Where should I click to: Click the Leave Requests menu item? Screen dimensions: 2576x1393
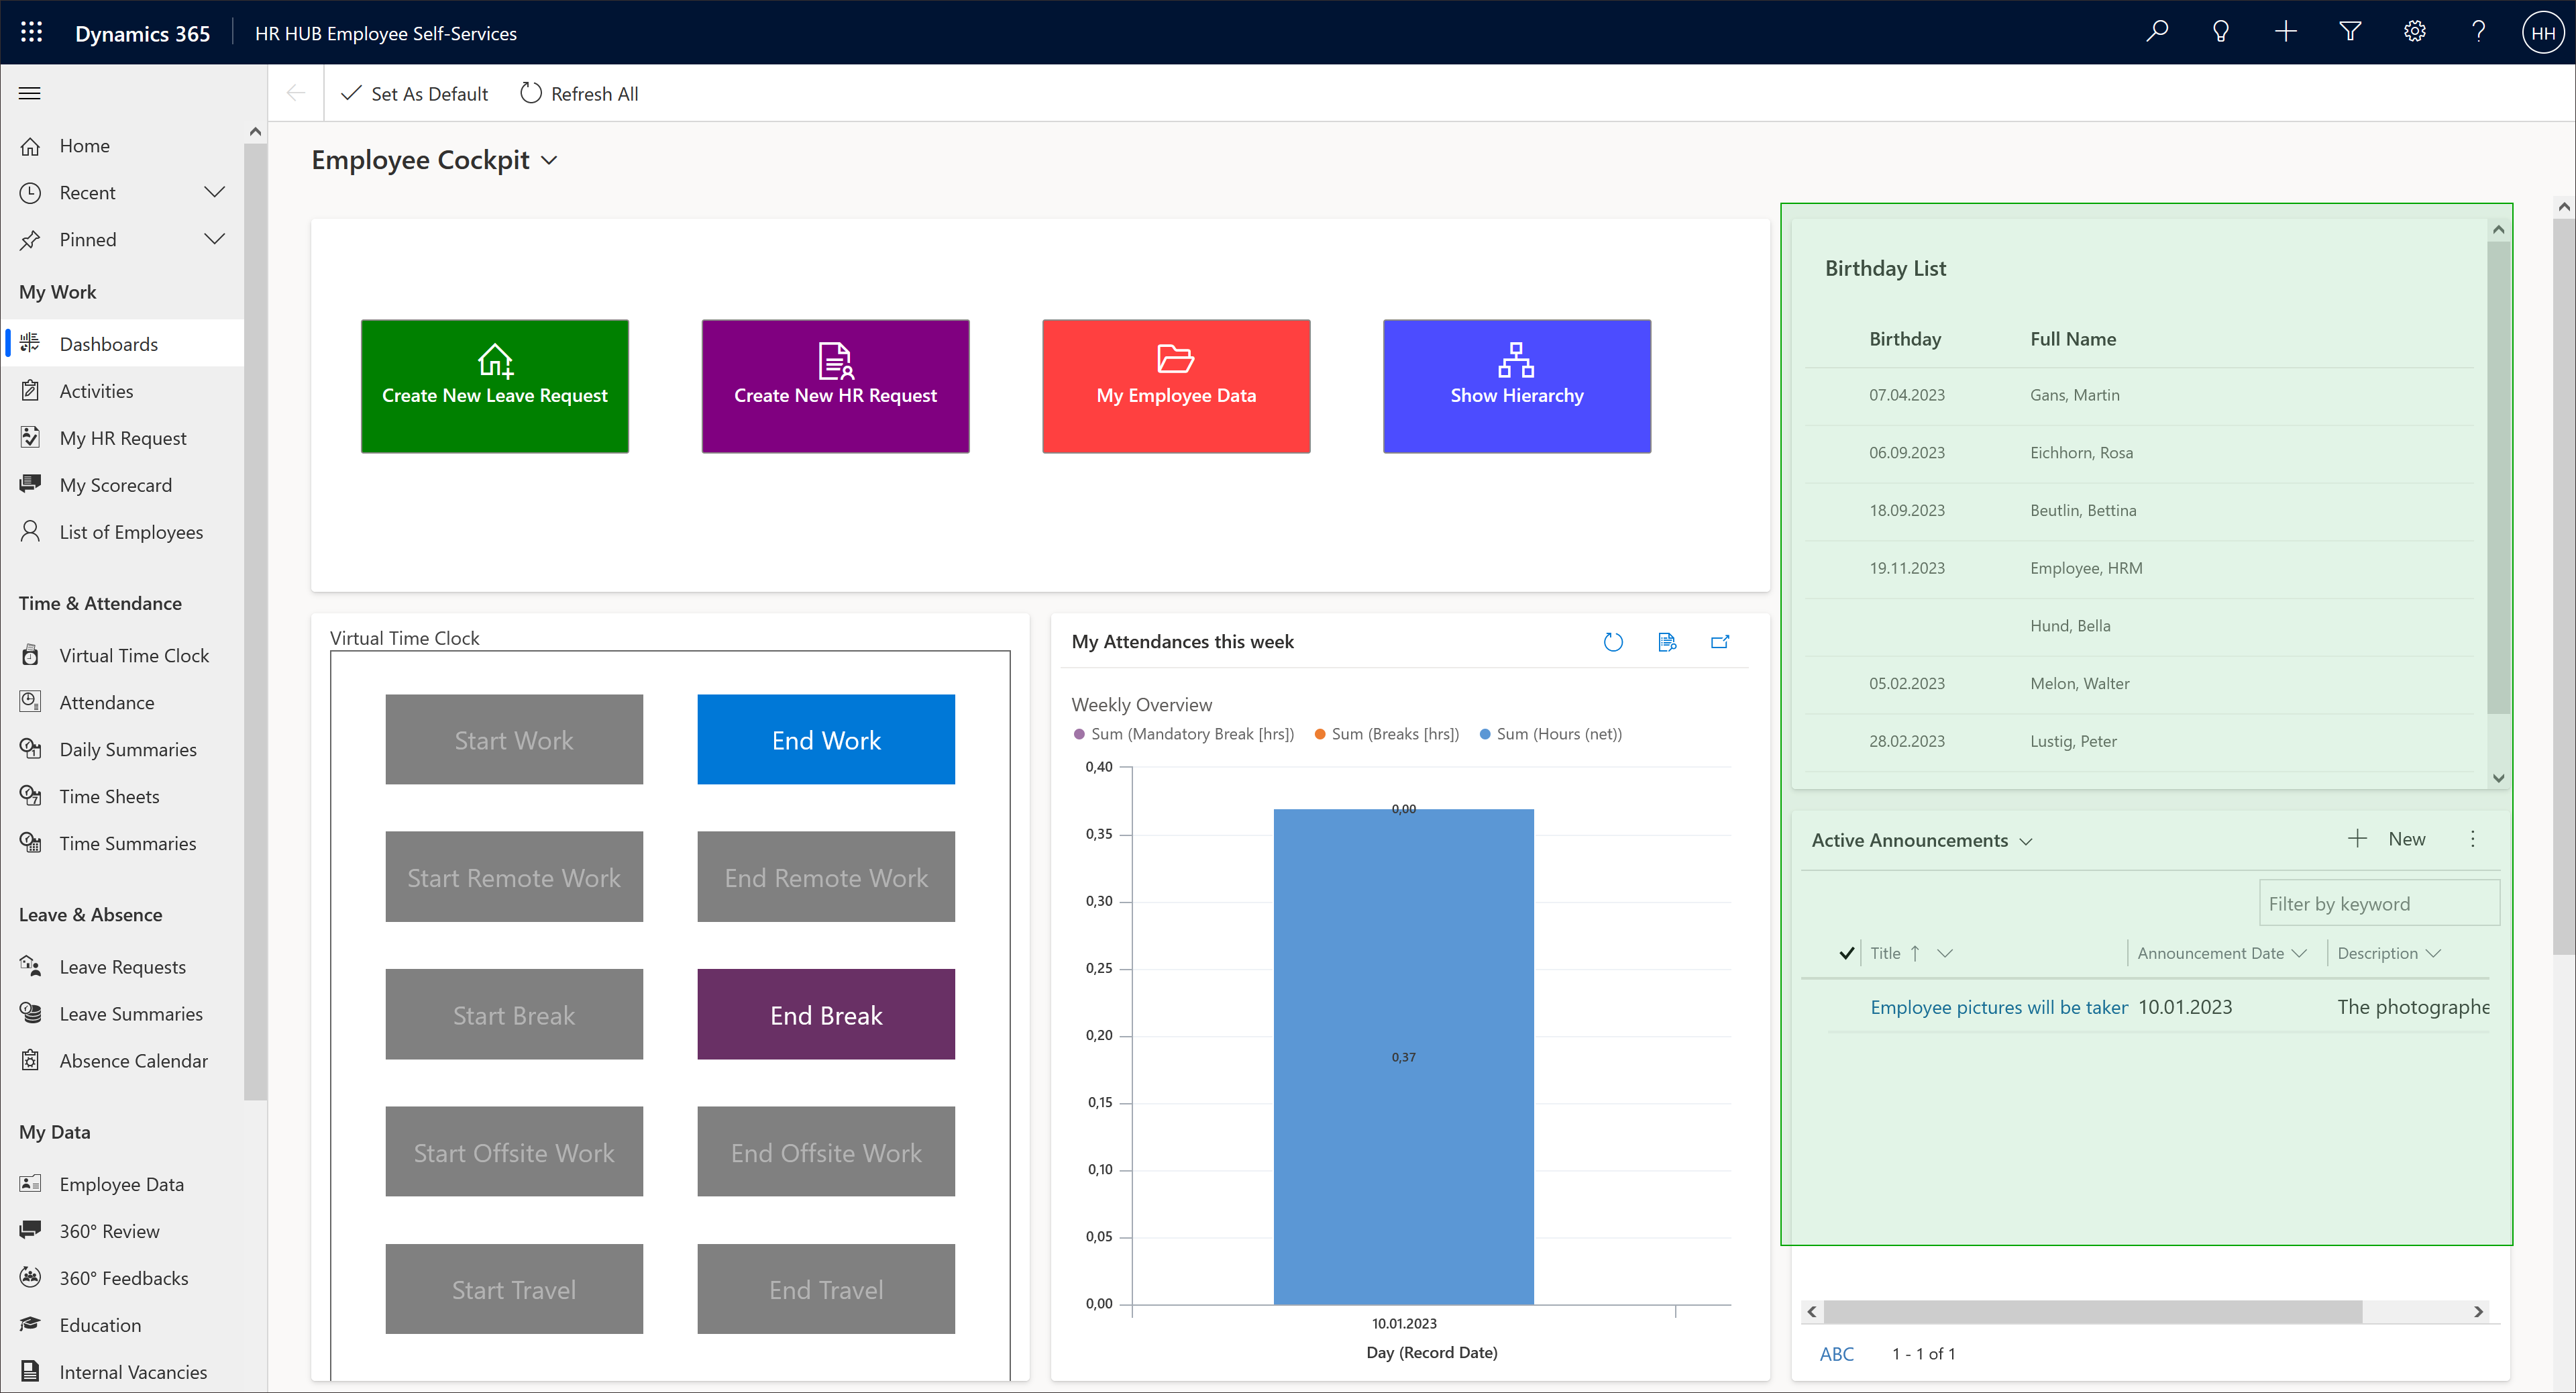(x=123, y=966)
